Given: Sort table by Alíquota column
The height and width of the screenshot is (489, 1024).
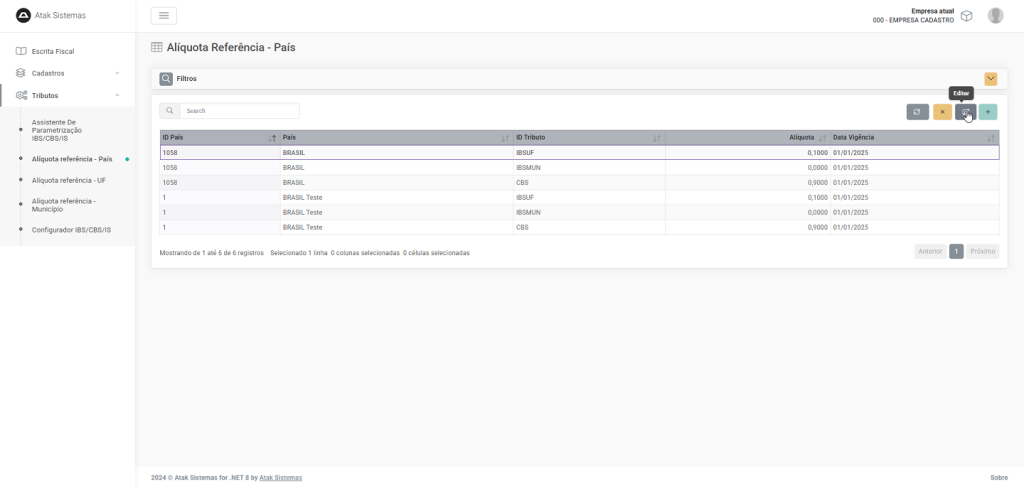Looking at the screenshot, I should (801, 137).
